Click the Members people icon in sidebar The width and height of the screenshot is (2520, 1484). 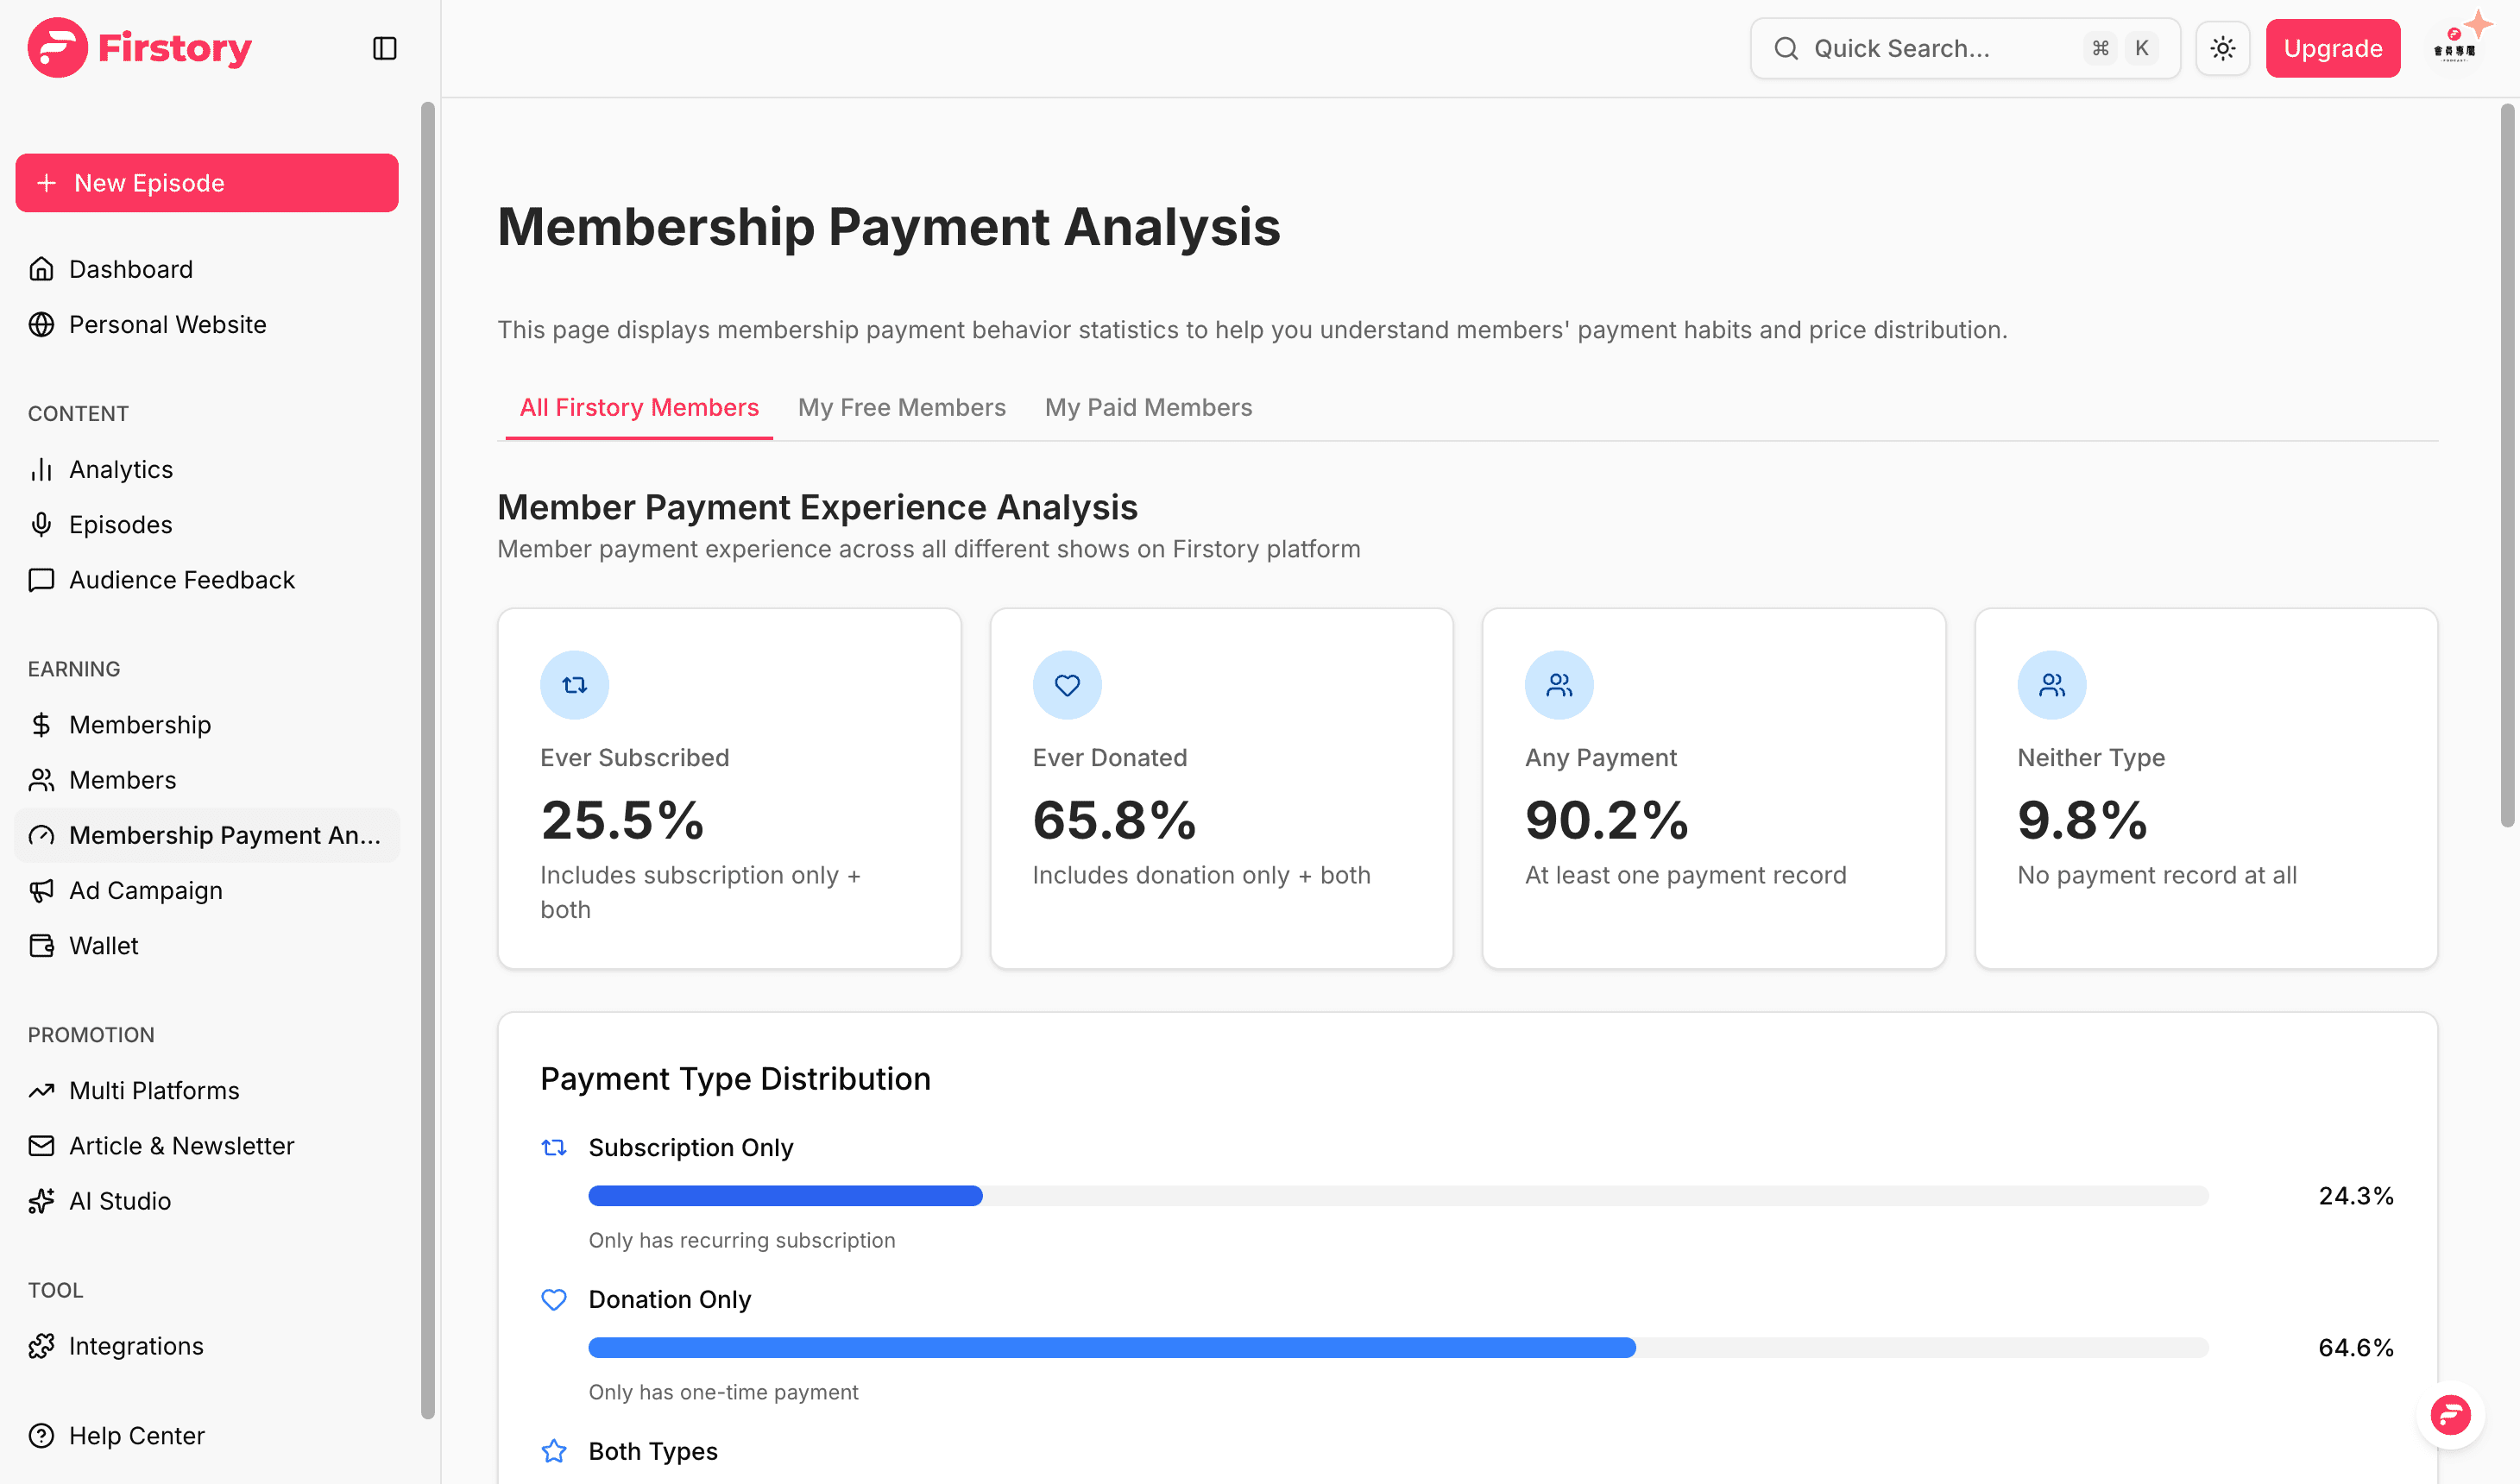tap(41, 780)
